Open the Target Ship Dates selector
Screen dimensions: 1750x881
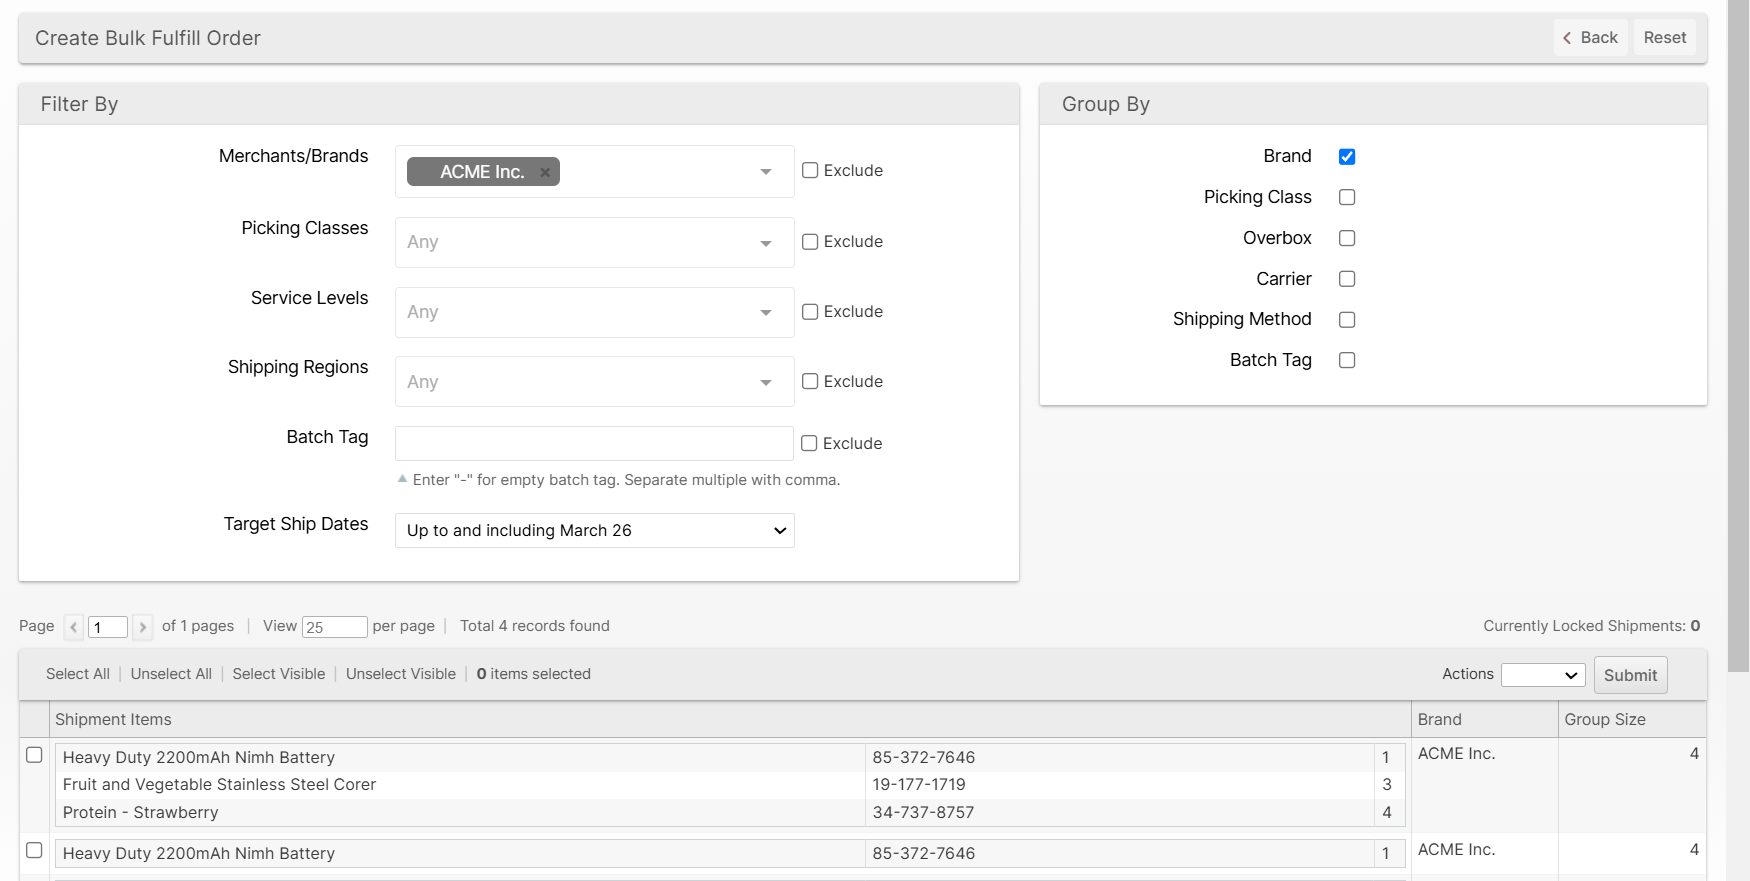(594, 531)
